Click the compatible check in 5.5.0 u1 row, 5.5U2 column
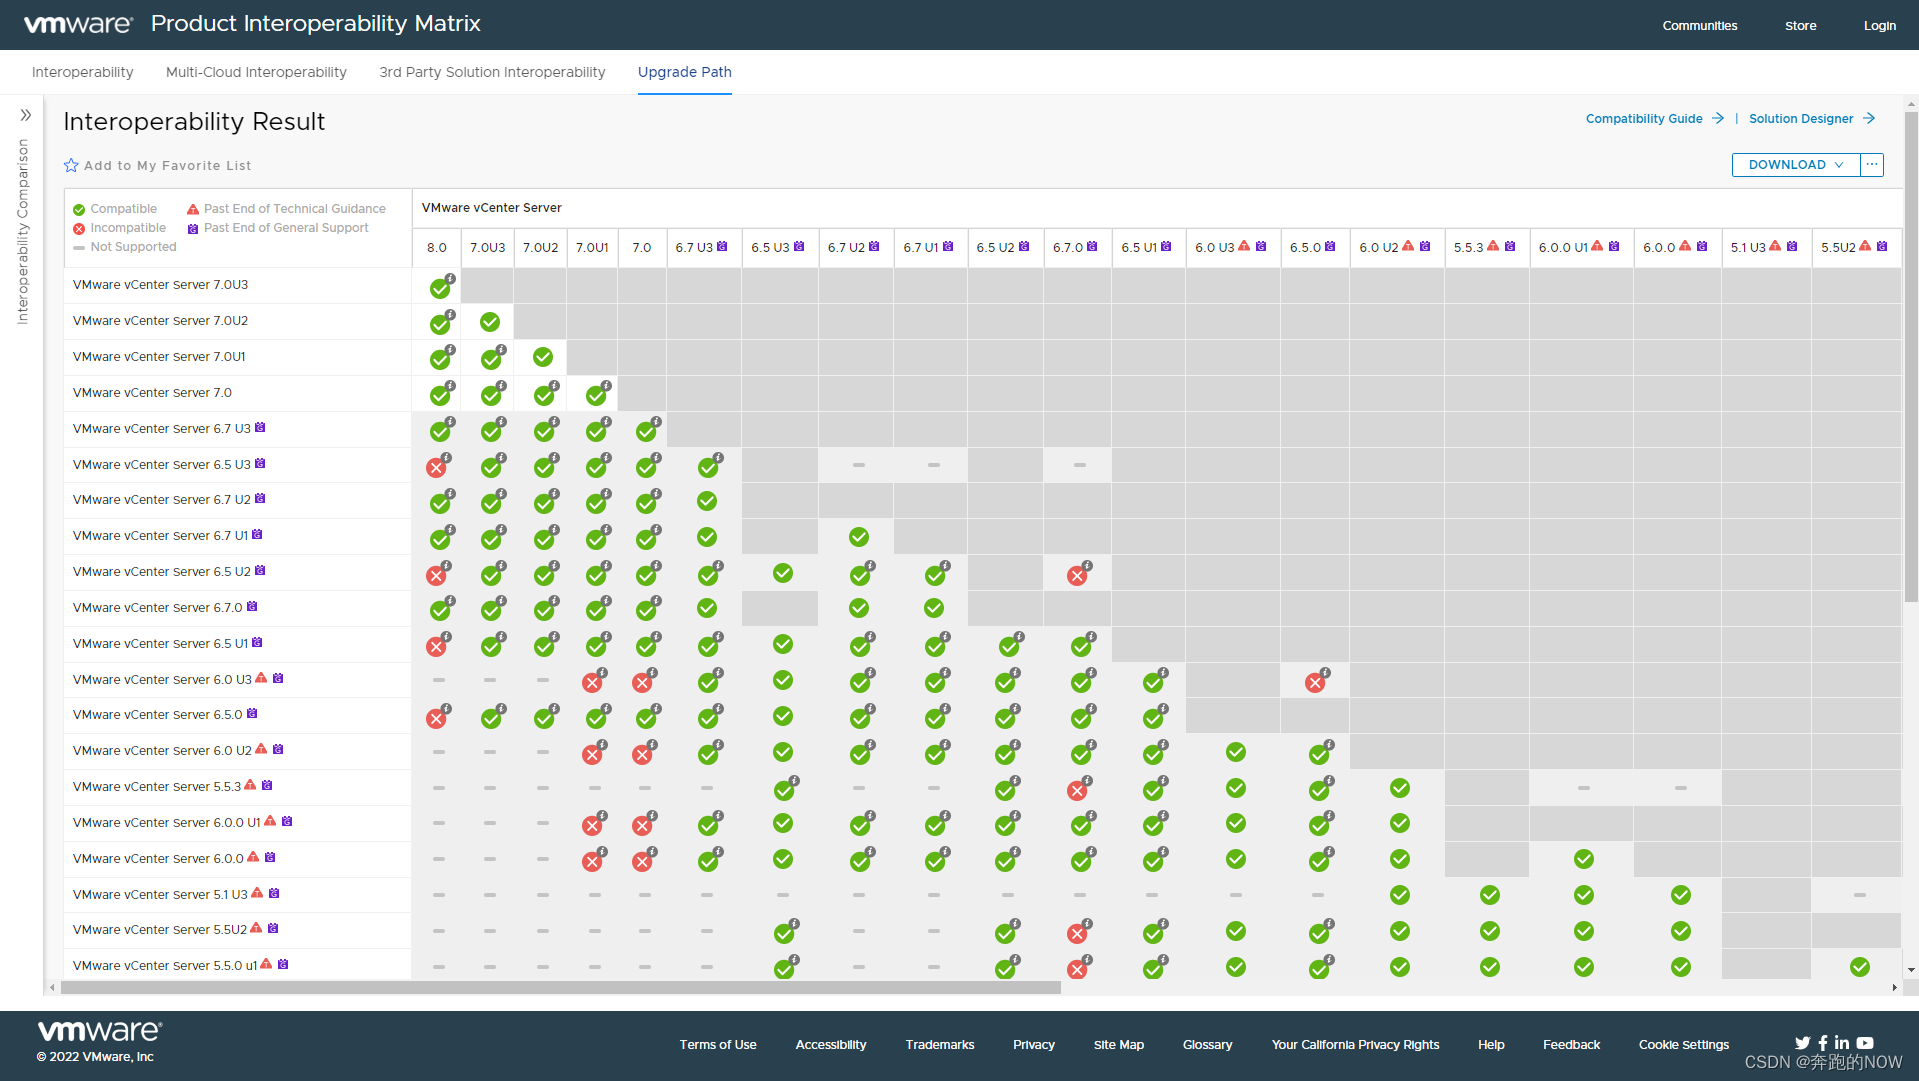 click(1860, 967)
